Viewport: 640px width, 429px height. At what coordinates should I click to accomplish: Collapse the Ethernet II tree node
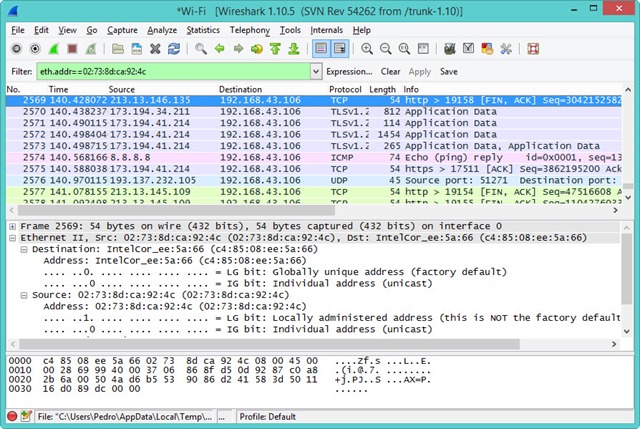(12, 238)
